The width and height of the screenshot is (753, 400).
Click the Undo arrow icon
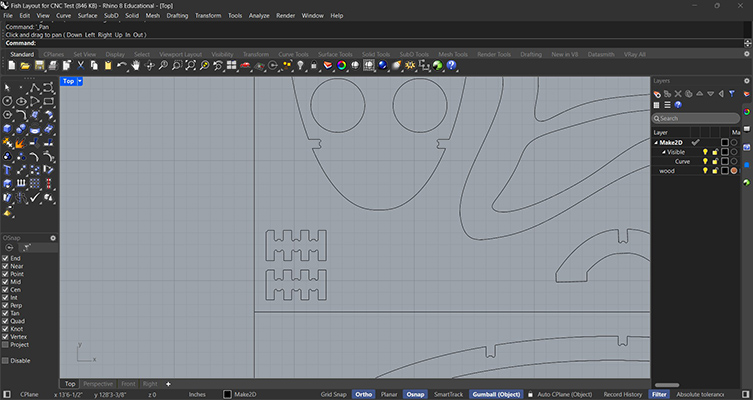(121, 66)
